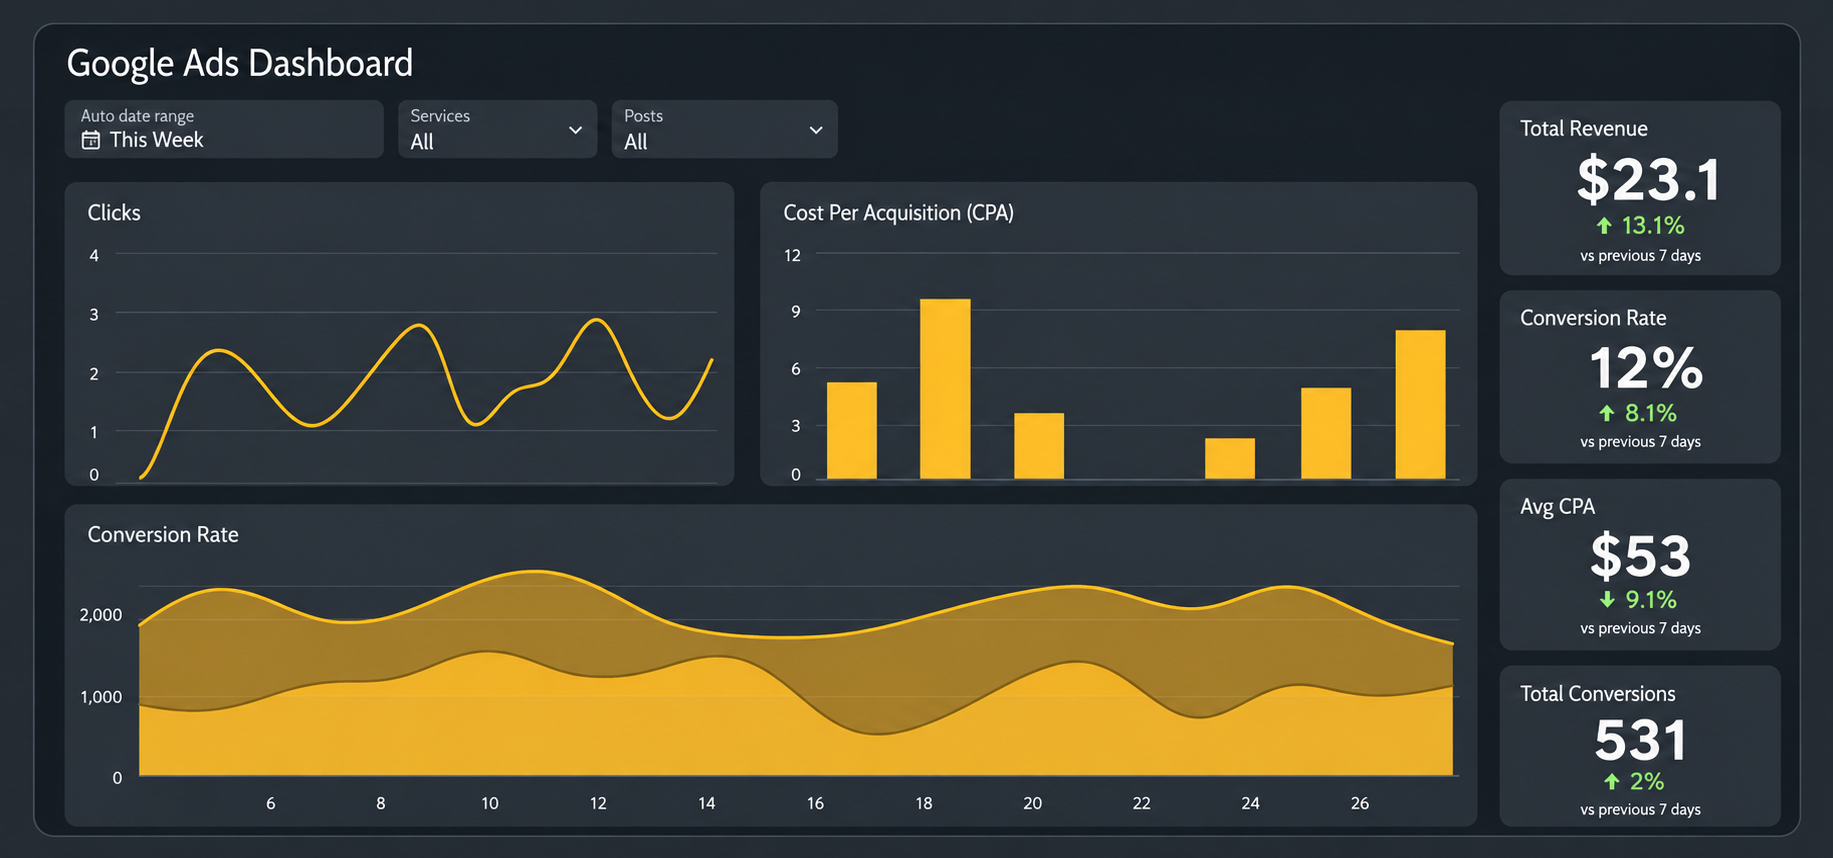Click the 13.1% change value
The width and height of the screenshot is (1833, 858).
[1653, 226]
